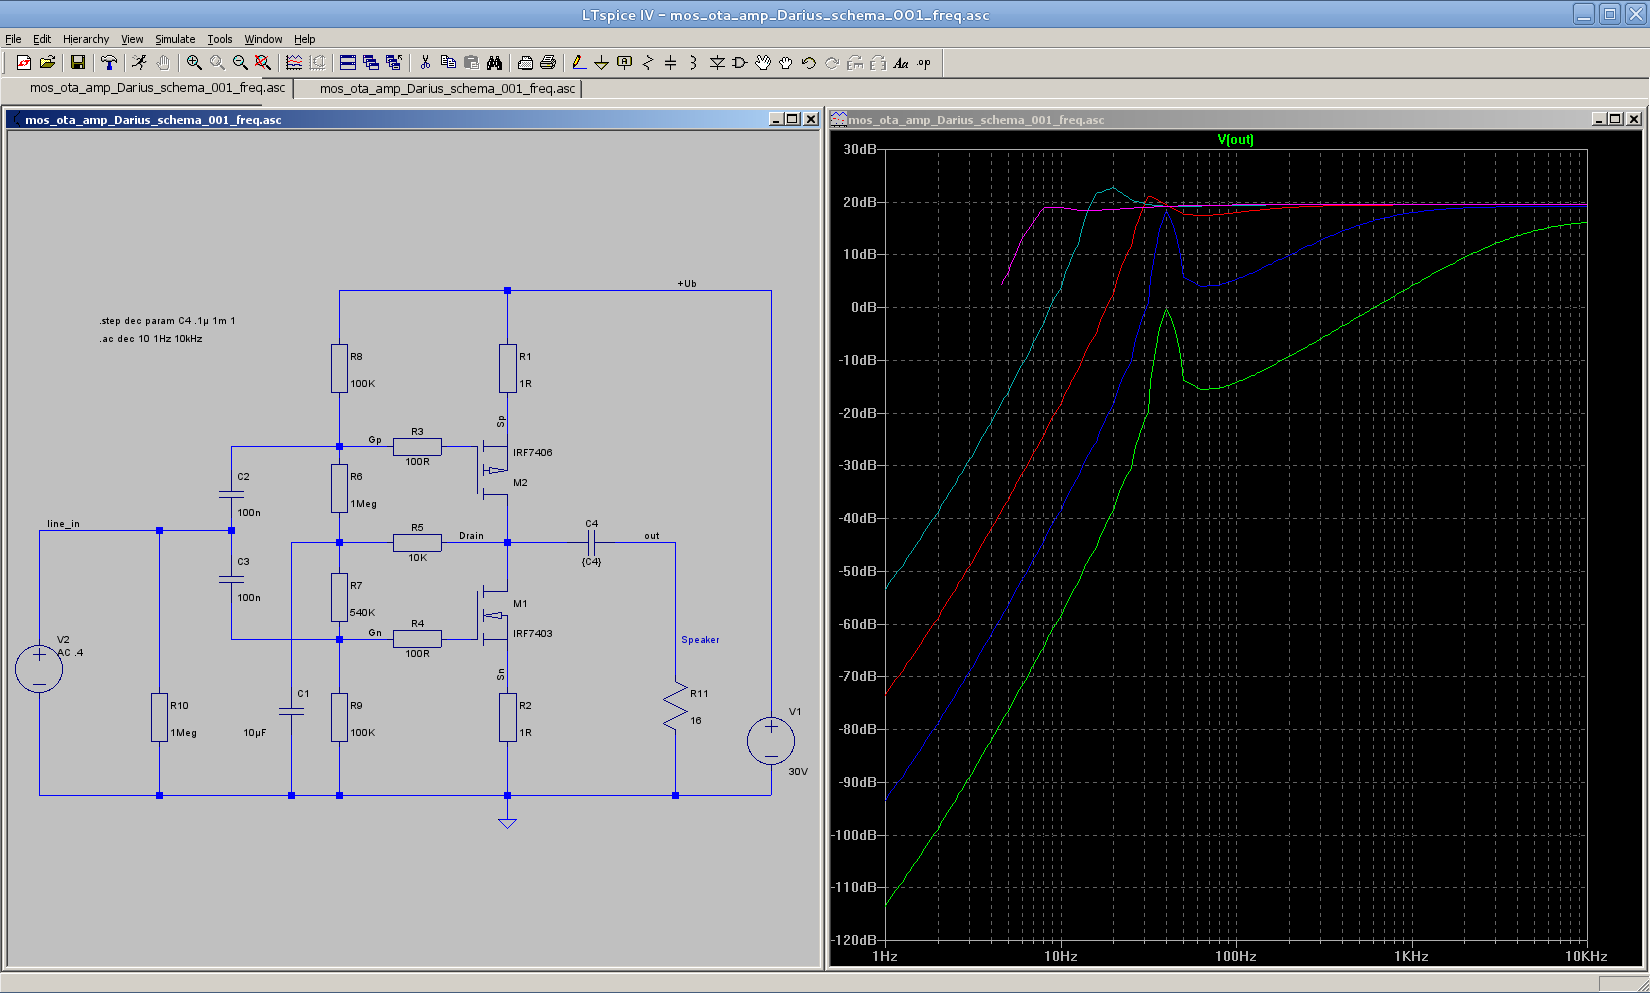Halt the simulation with the hand icon
This screenshot has width=1650, height=993.
tap(162, 62)
